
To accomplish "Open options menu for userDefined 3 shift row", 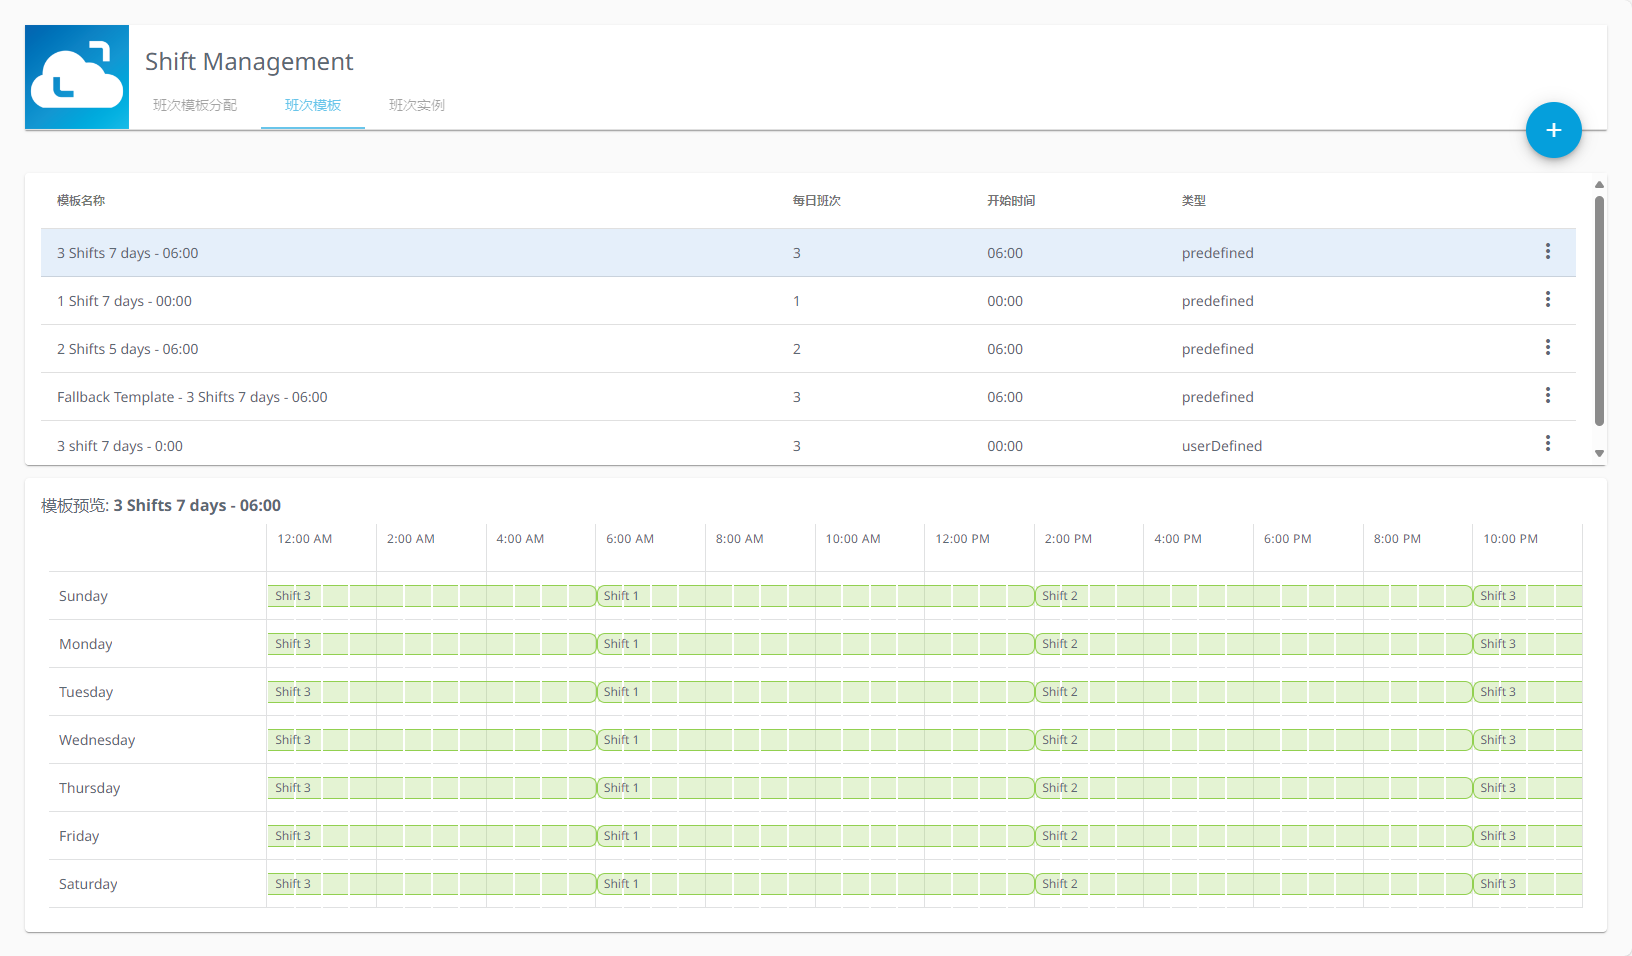I will (1547, 444).
